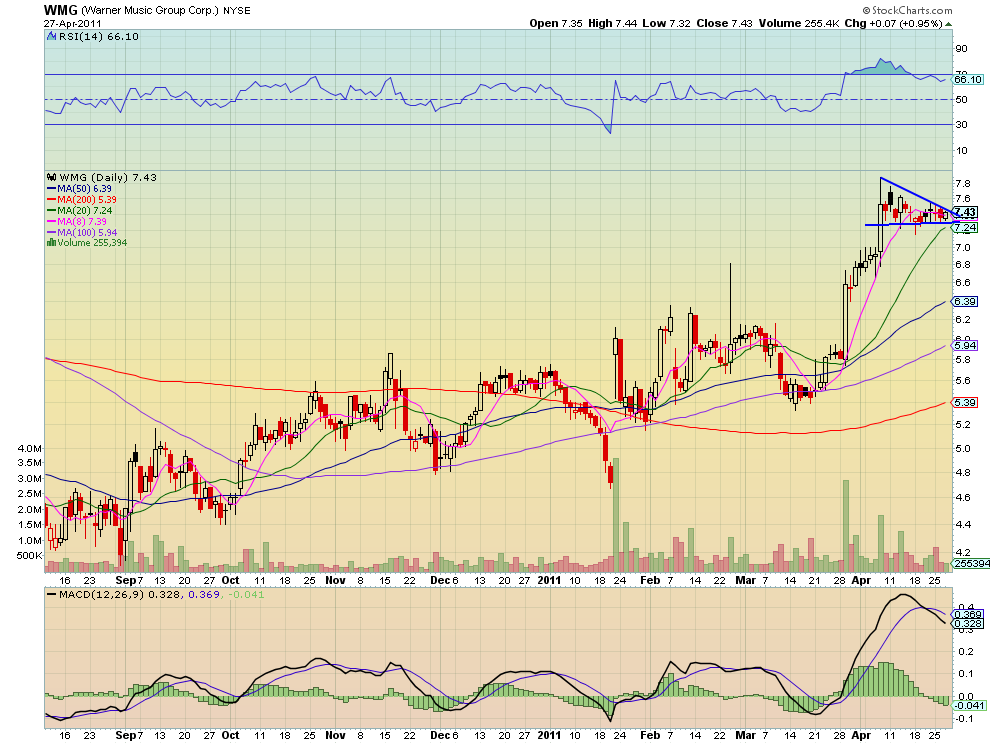Click the Open 7.35 quote value
Viewport: 990px width, 744px height.
556,23
